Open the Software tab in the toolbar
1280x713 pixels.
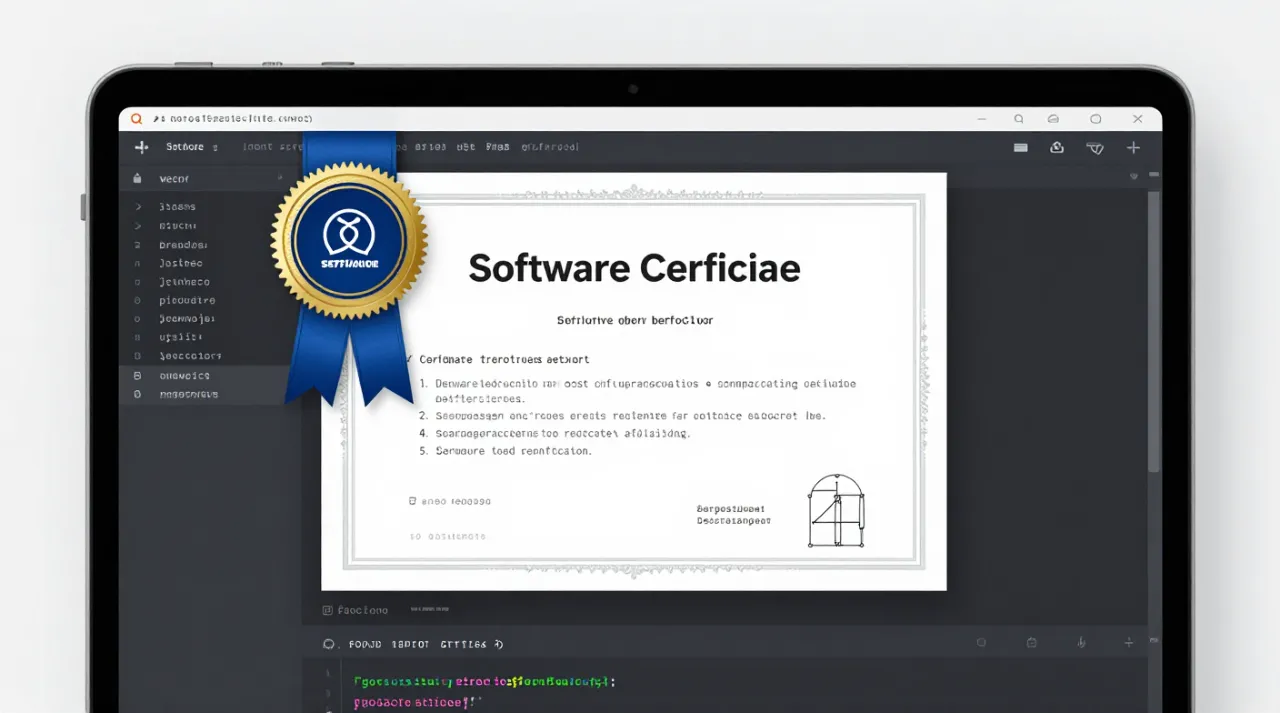tap(185, 147)
